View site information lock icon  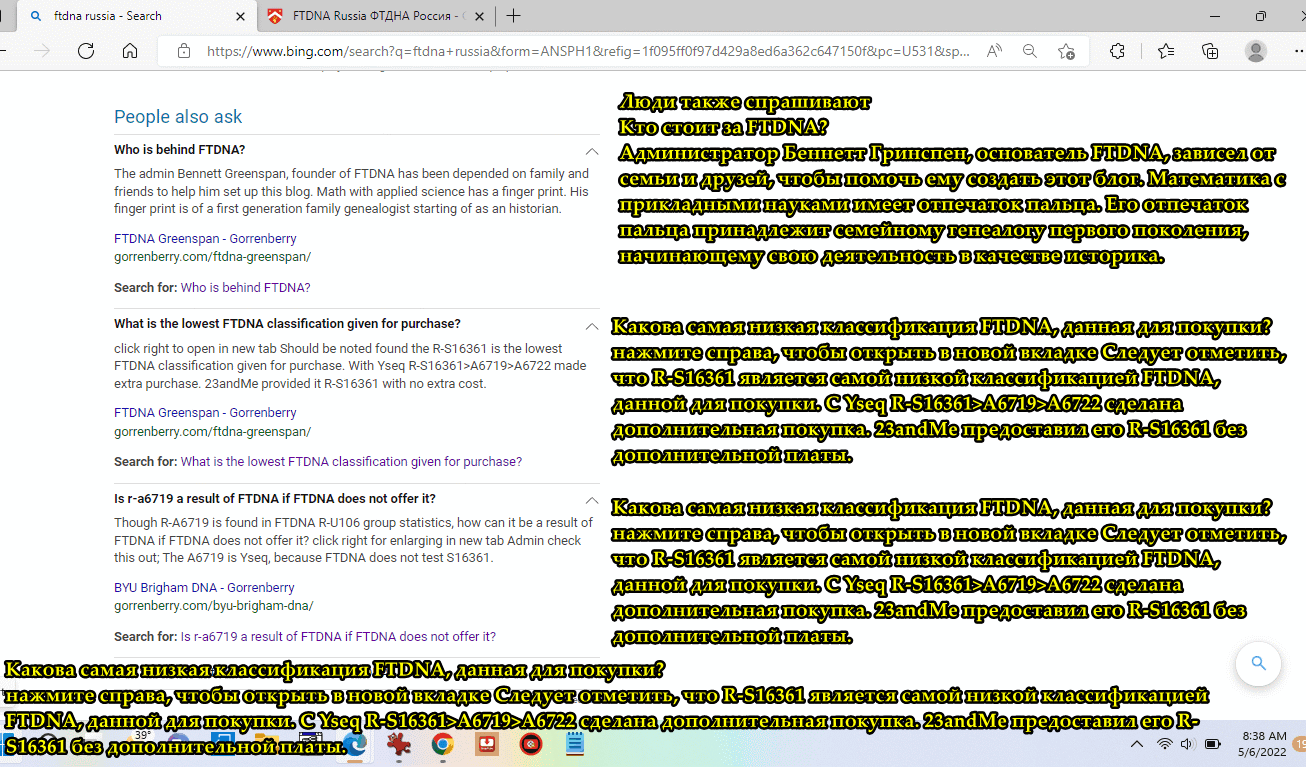[x=182, y=51]
